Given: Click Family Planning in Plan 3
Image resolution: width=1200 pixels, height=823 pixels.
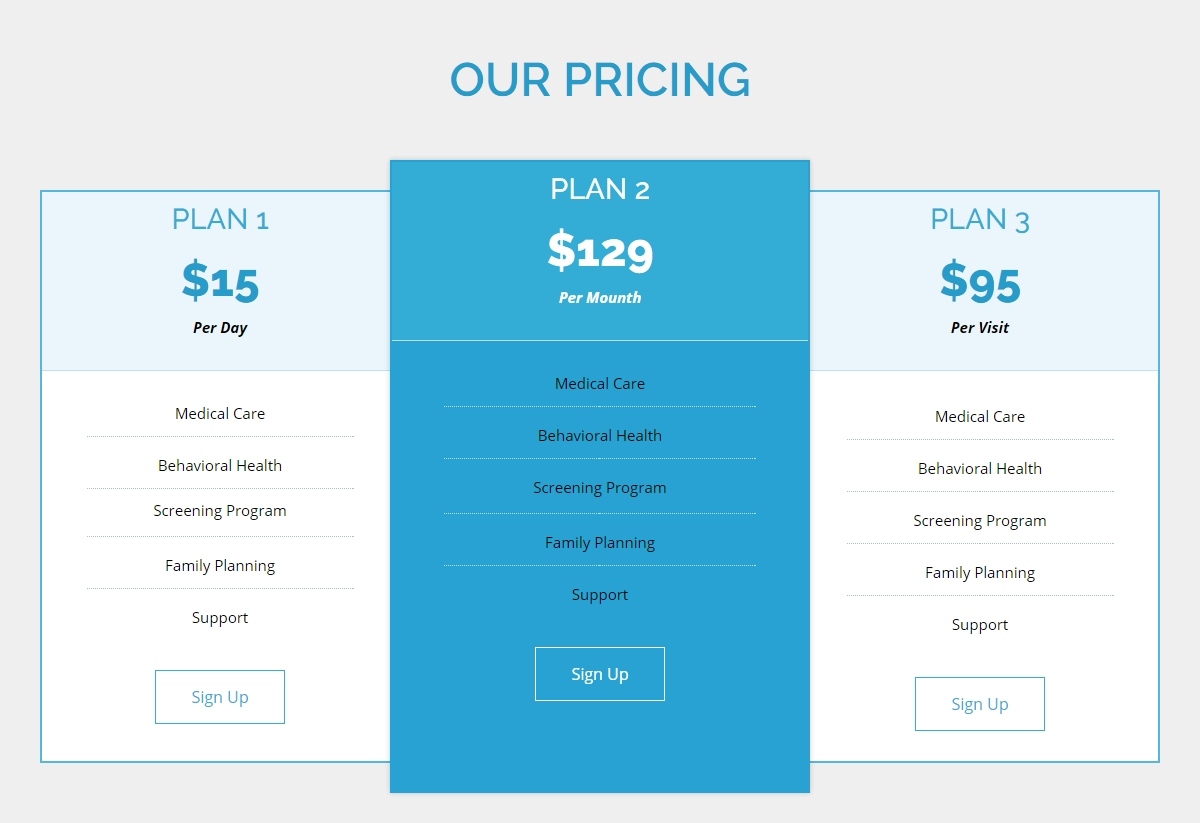Looking at the screenshot, I should 980,573.
